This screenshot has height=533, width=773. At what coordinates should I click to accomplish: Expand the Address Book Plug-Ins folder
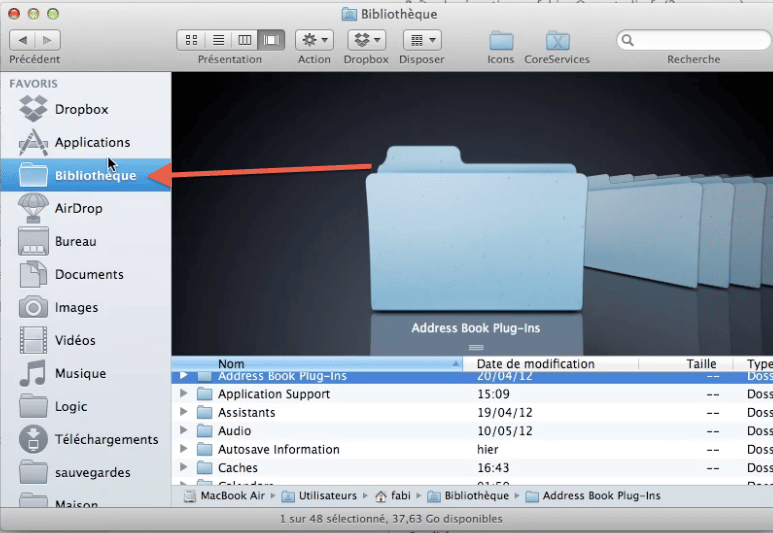[x=183, y=375]
